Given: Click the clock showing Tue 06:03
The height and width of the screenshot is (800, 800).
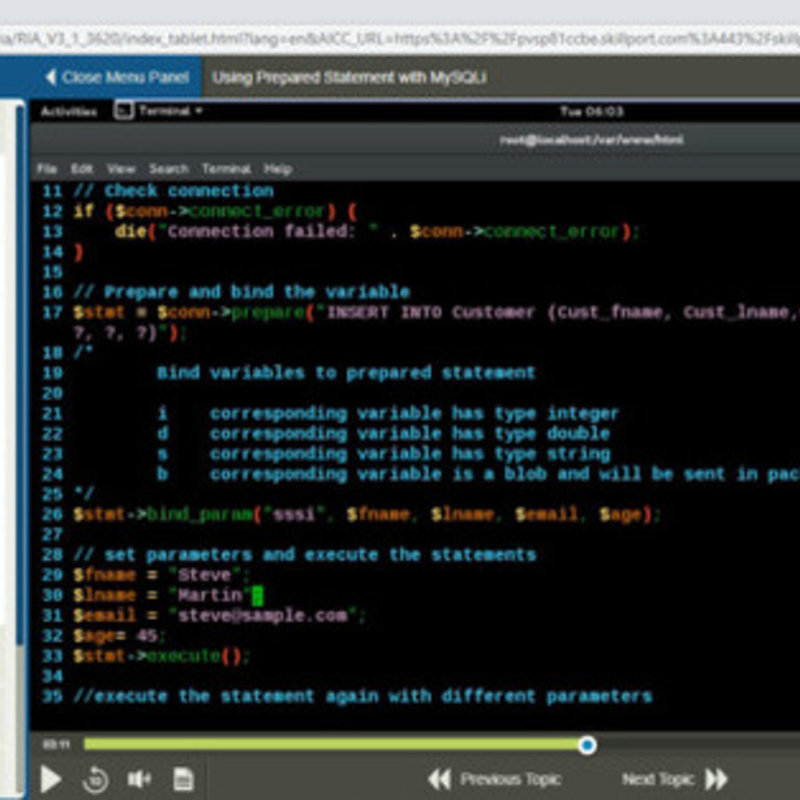Looking at the screenshot, I should [591, 111].
